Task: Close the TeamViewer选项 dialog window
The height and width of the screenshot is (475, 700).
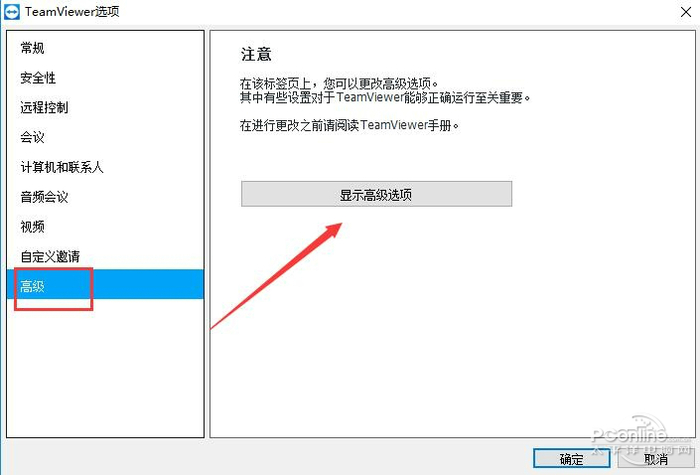Action: coord(686,12)
